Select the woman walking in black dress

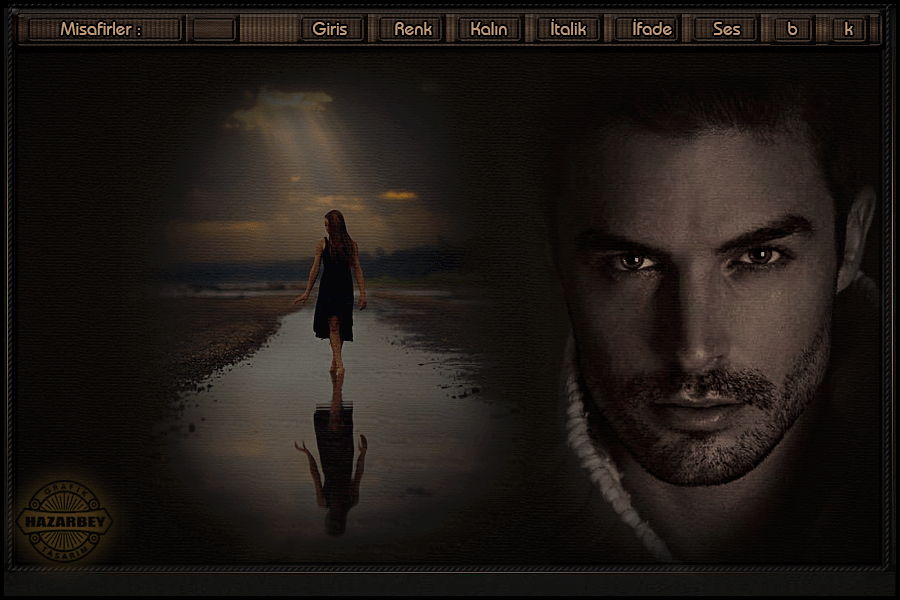click(335, 280)
